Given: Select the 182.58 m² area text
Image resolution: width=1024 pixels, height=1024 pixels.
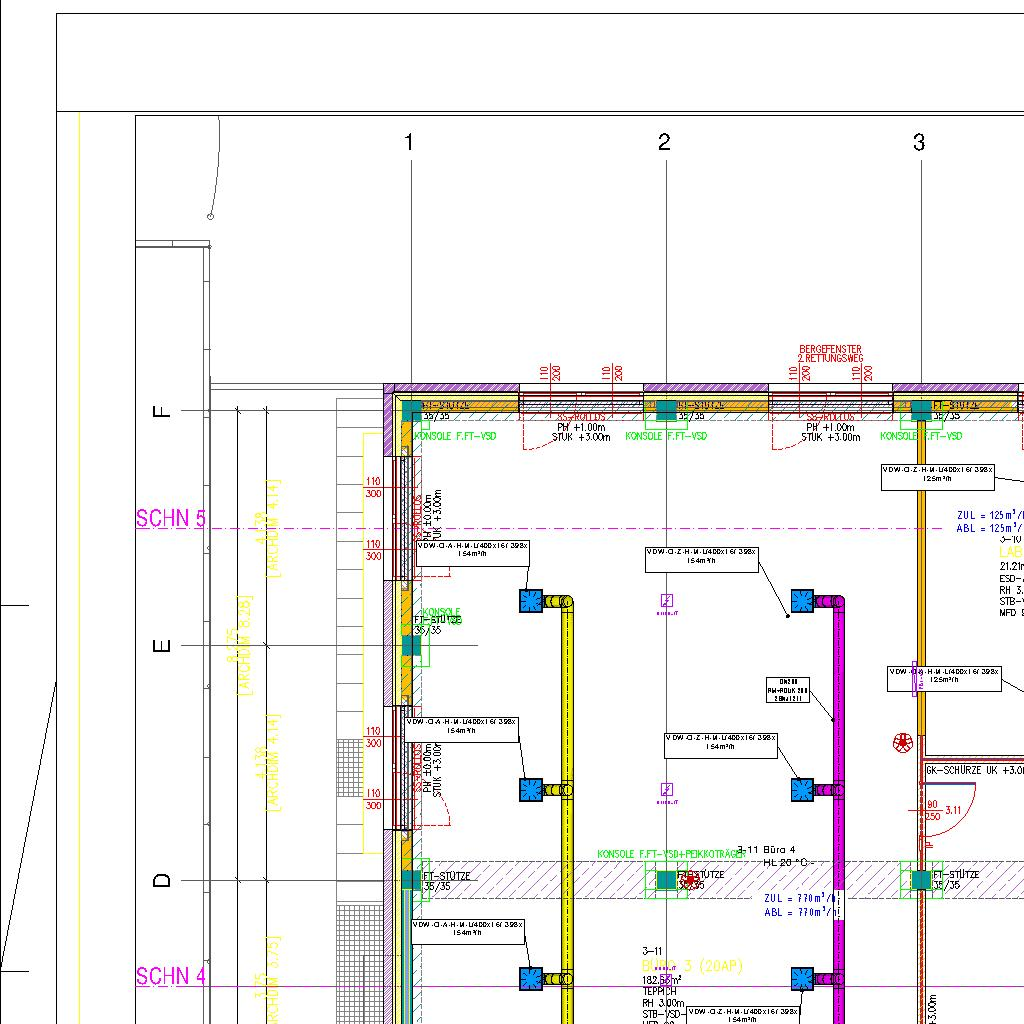Looking at the screenshot, I should [x=662, y=980].
